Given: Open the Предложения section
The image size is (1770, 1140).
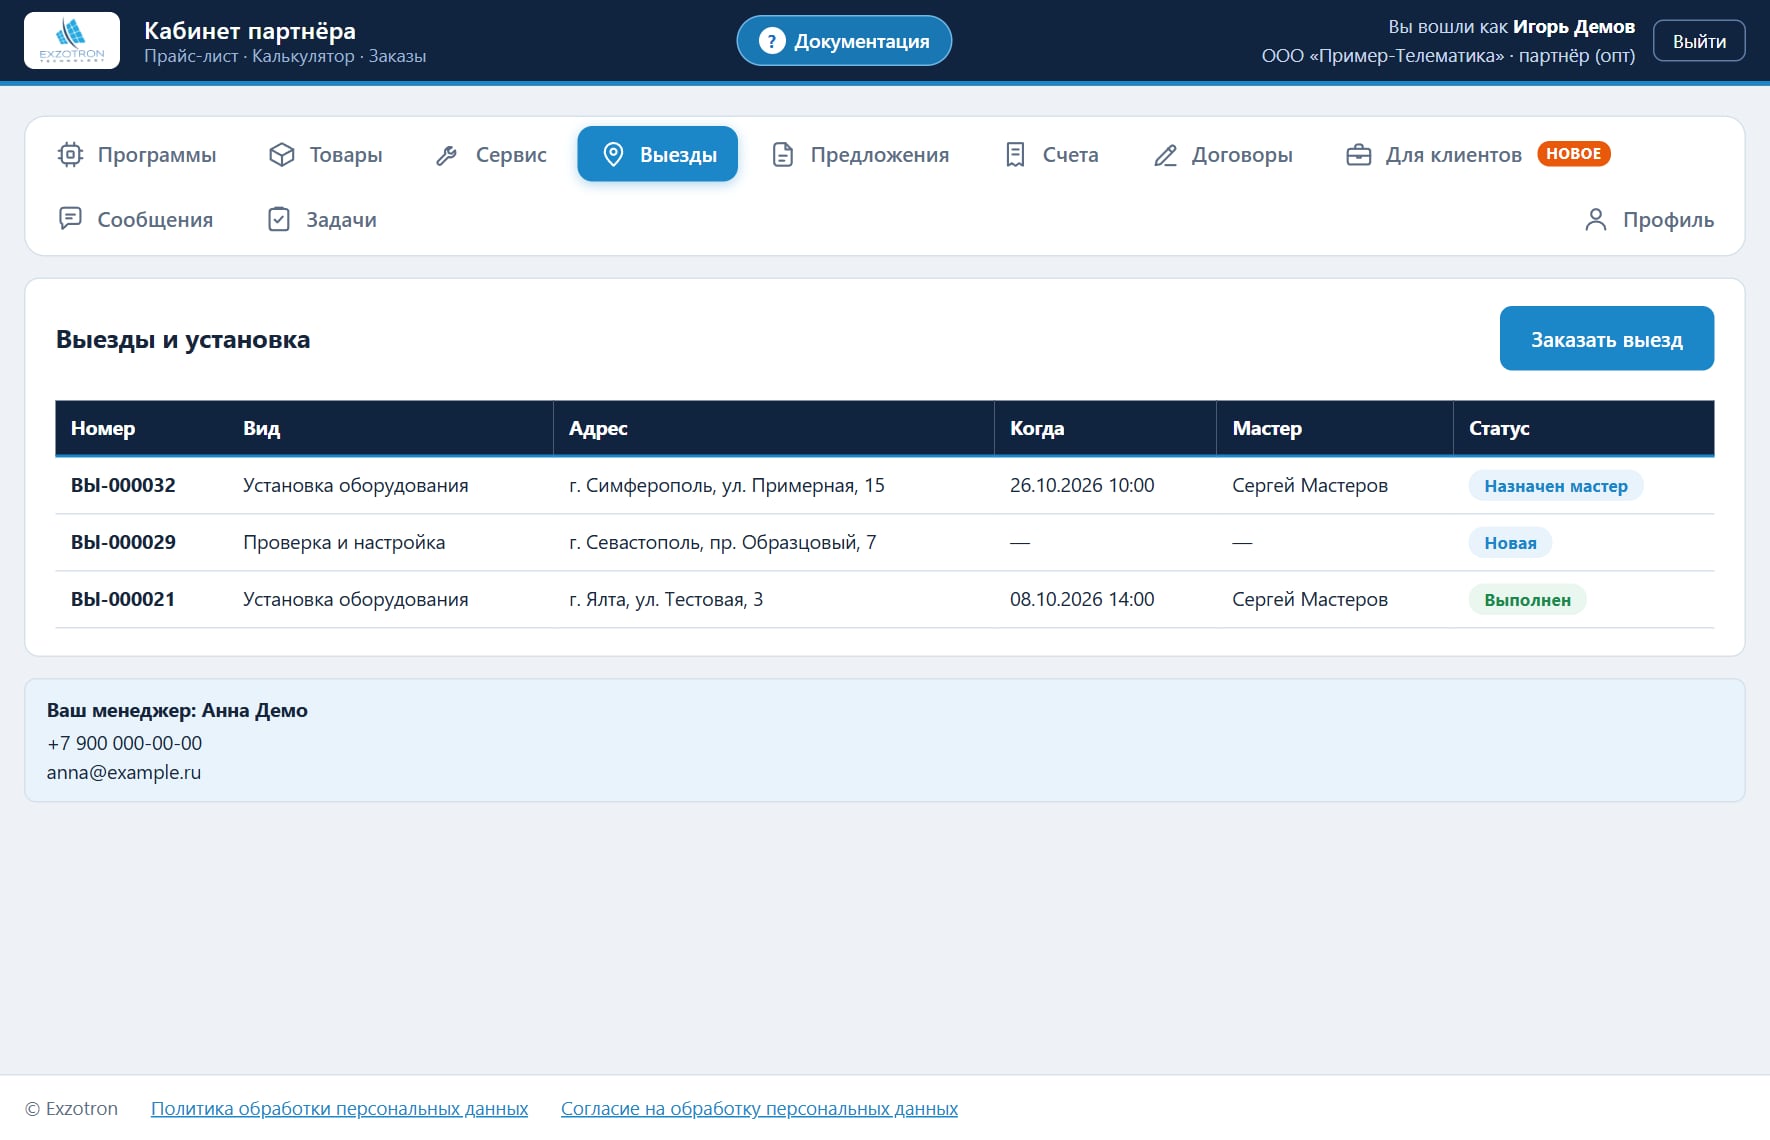Looking at the screenshot, I should pos(861,154).
